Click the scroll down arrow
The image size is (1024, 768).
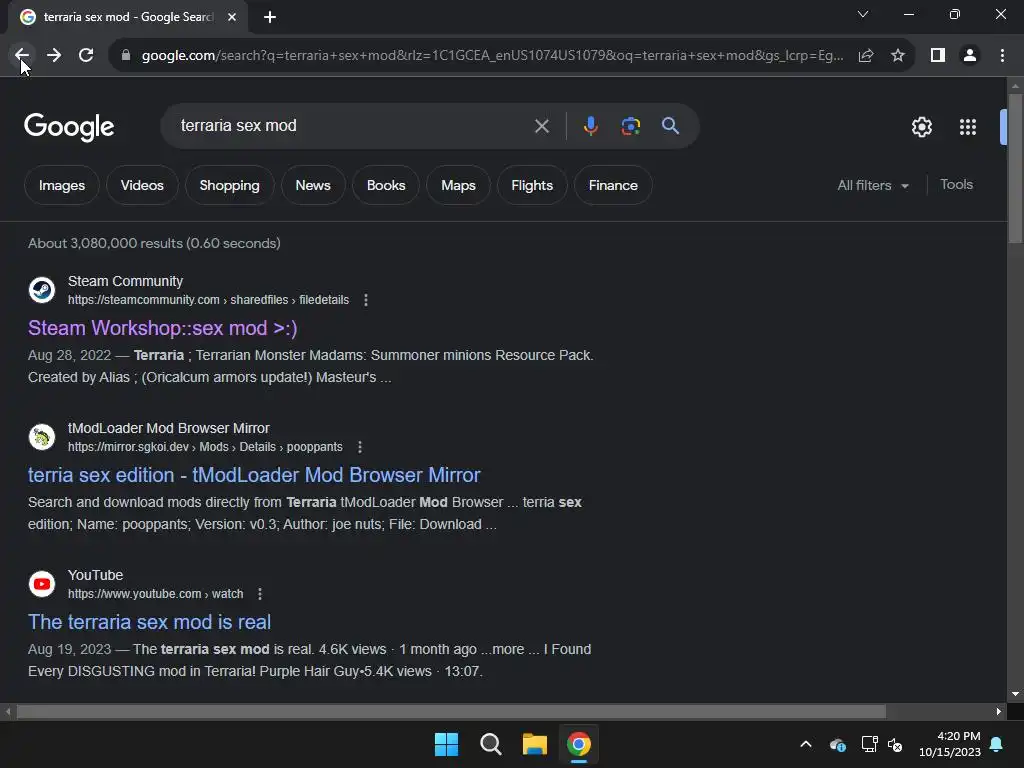[1015, 694]
